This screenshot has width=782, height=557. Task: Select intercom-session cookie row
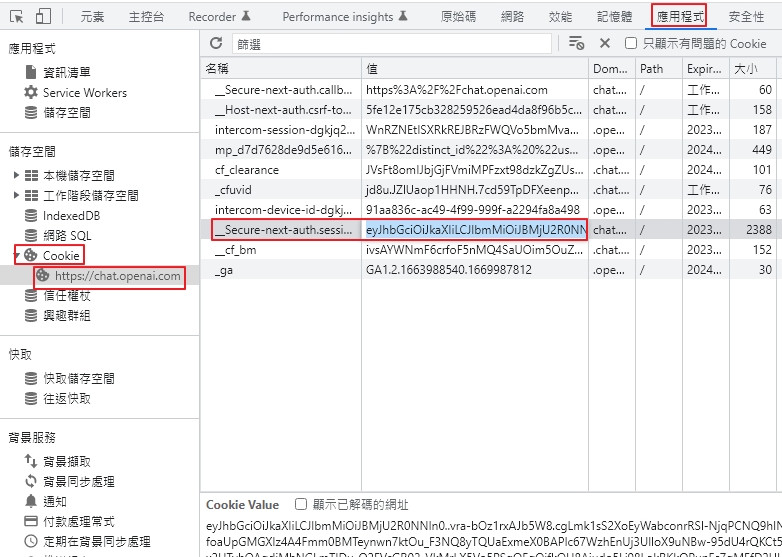tap(489, 130)
